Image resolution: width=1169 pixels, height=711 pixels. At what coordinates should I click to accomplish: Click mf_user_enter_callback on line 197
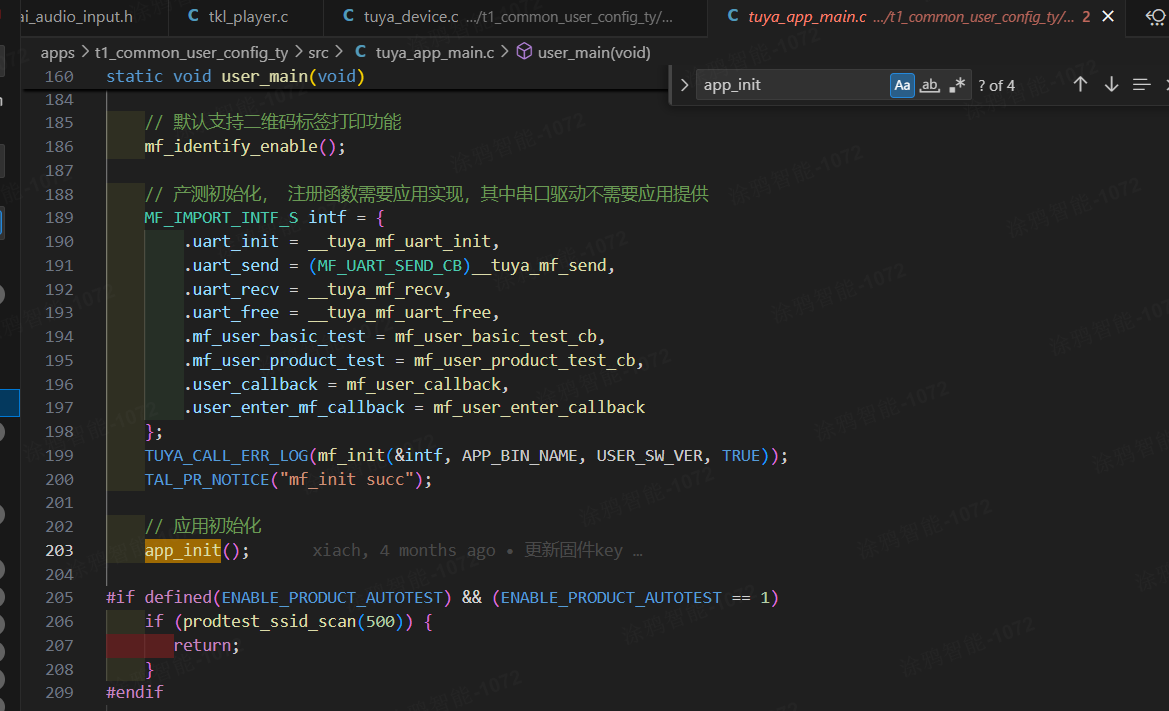[x=539, y=408]
